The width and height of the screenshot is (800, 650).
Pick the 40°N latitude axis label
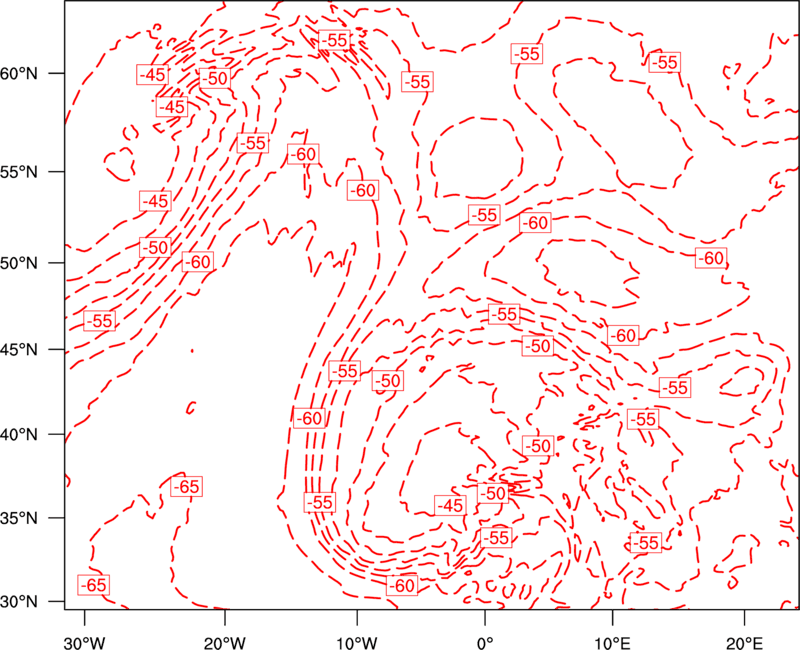pyautogui.click(x=19, y=435)
